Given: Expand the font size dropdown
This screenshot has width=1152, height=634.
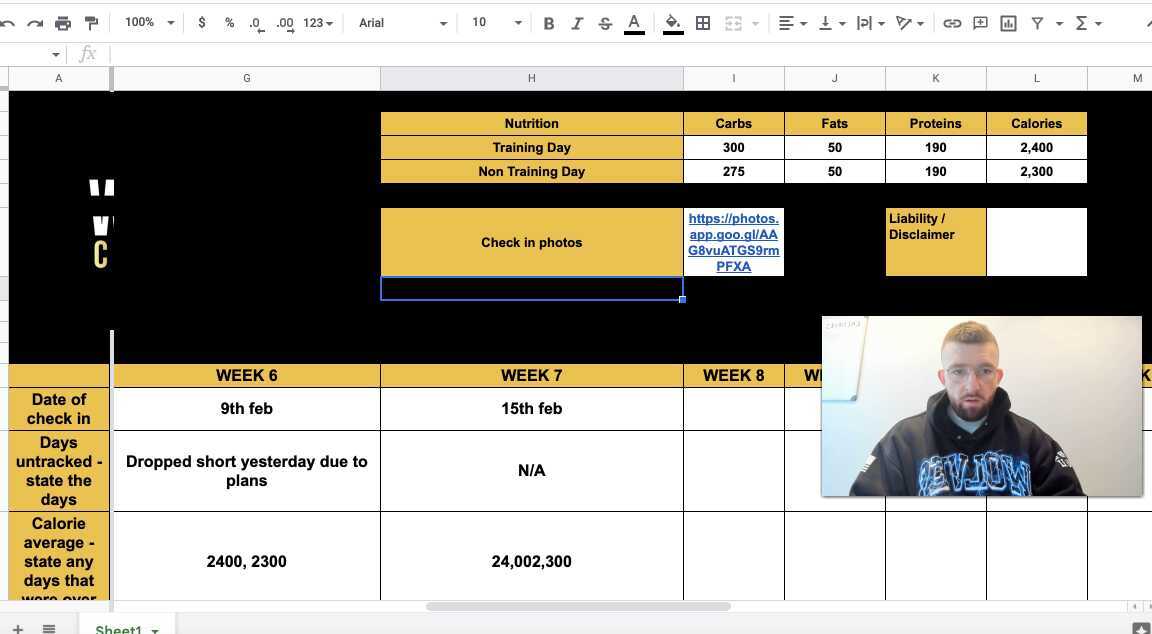Looking at the screenshot, I should (x=497, y=23).
